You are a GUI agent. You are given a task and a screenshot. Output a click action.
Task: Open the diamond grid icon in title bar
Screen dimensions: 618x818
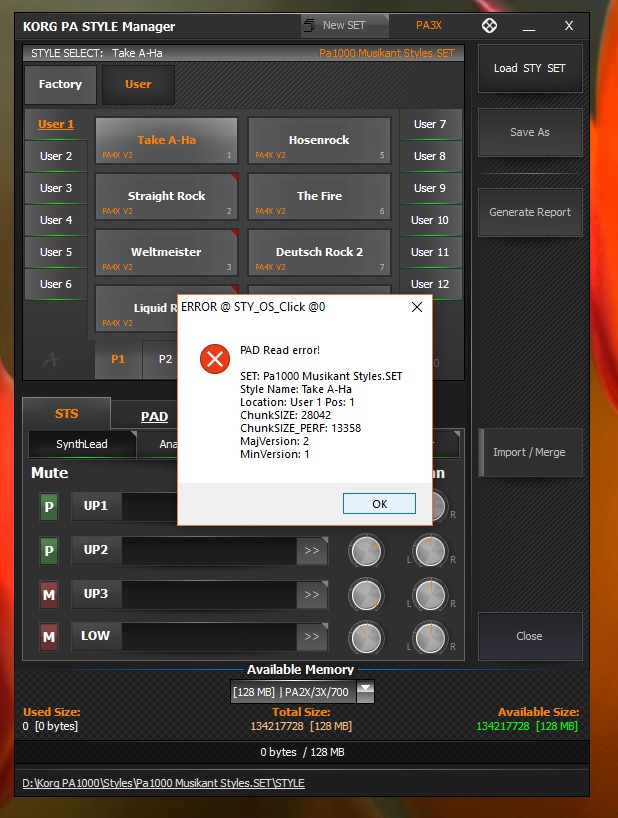(x=489, y=26)
